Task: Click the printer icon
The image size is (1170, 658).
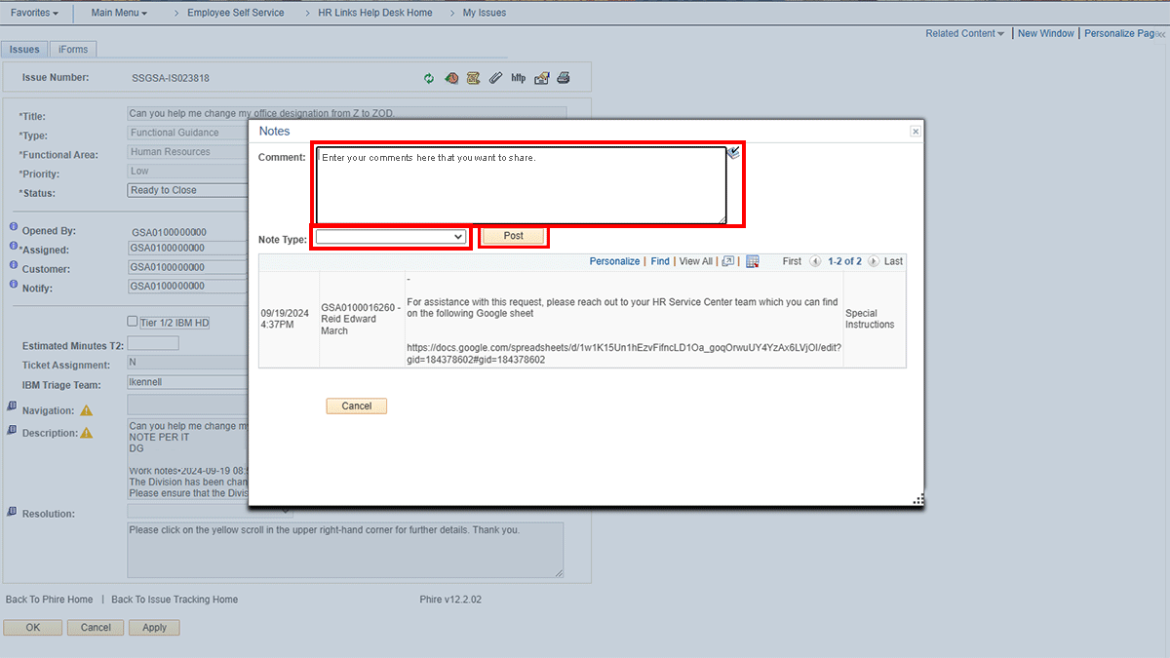Action: click(x=563, y=78)
